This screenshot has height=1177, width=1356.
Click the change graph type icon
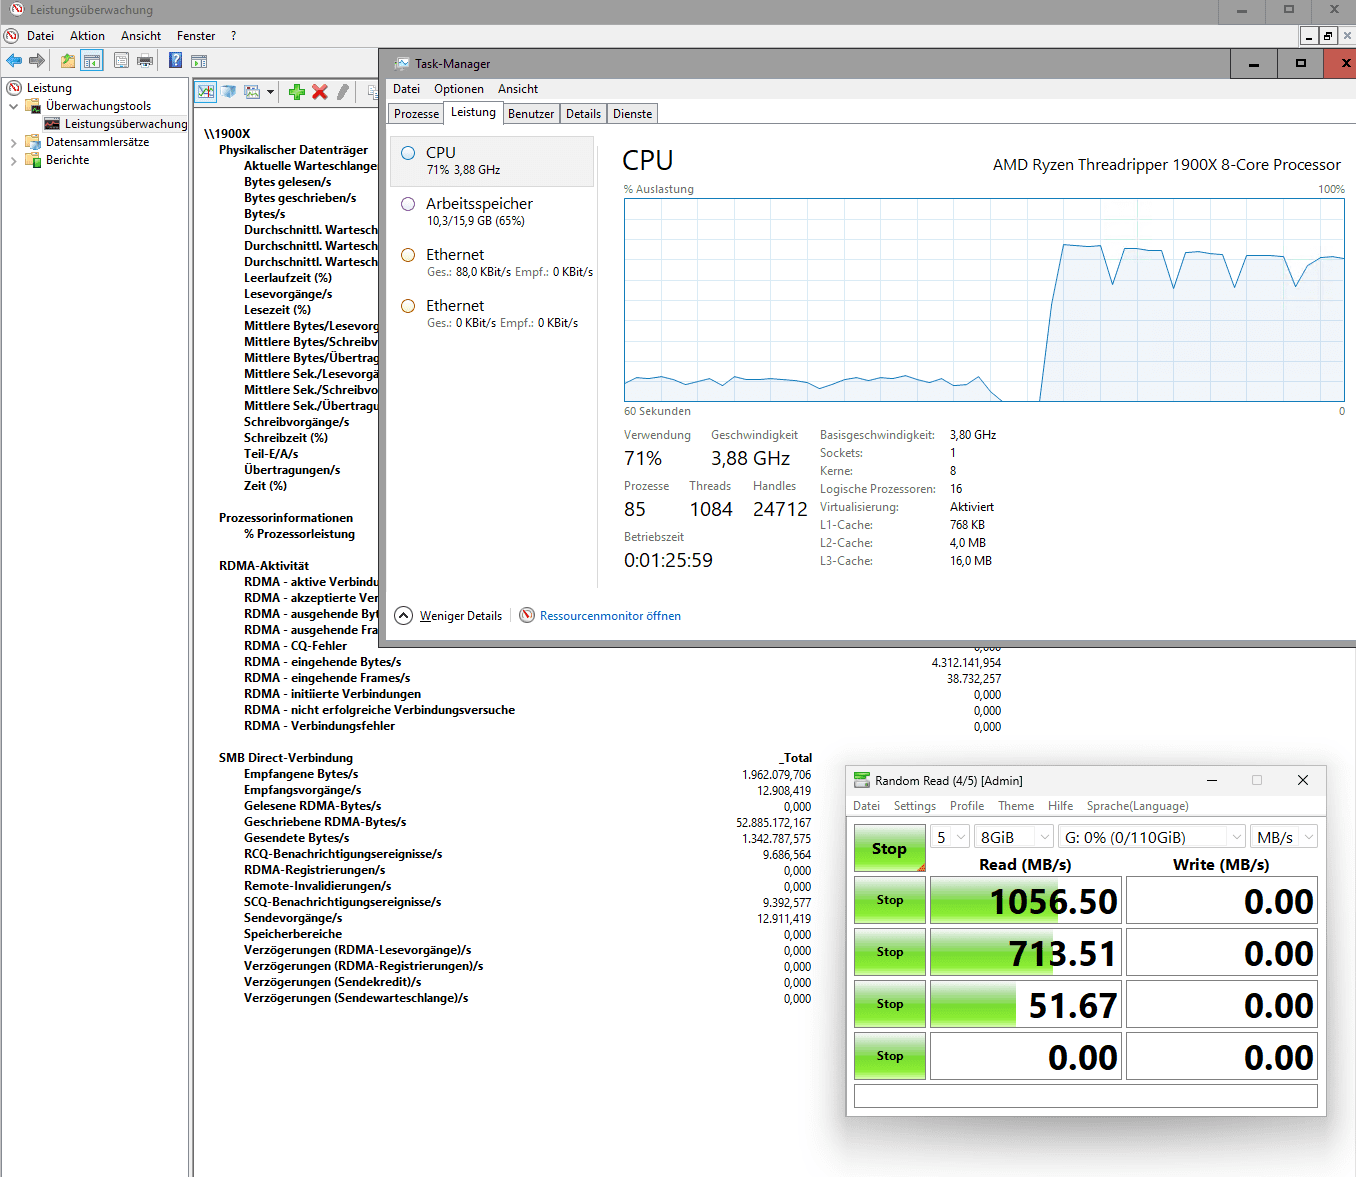[252, 92]
